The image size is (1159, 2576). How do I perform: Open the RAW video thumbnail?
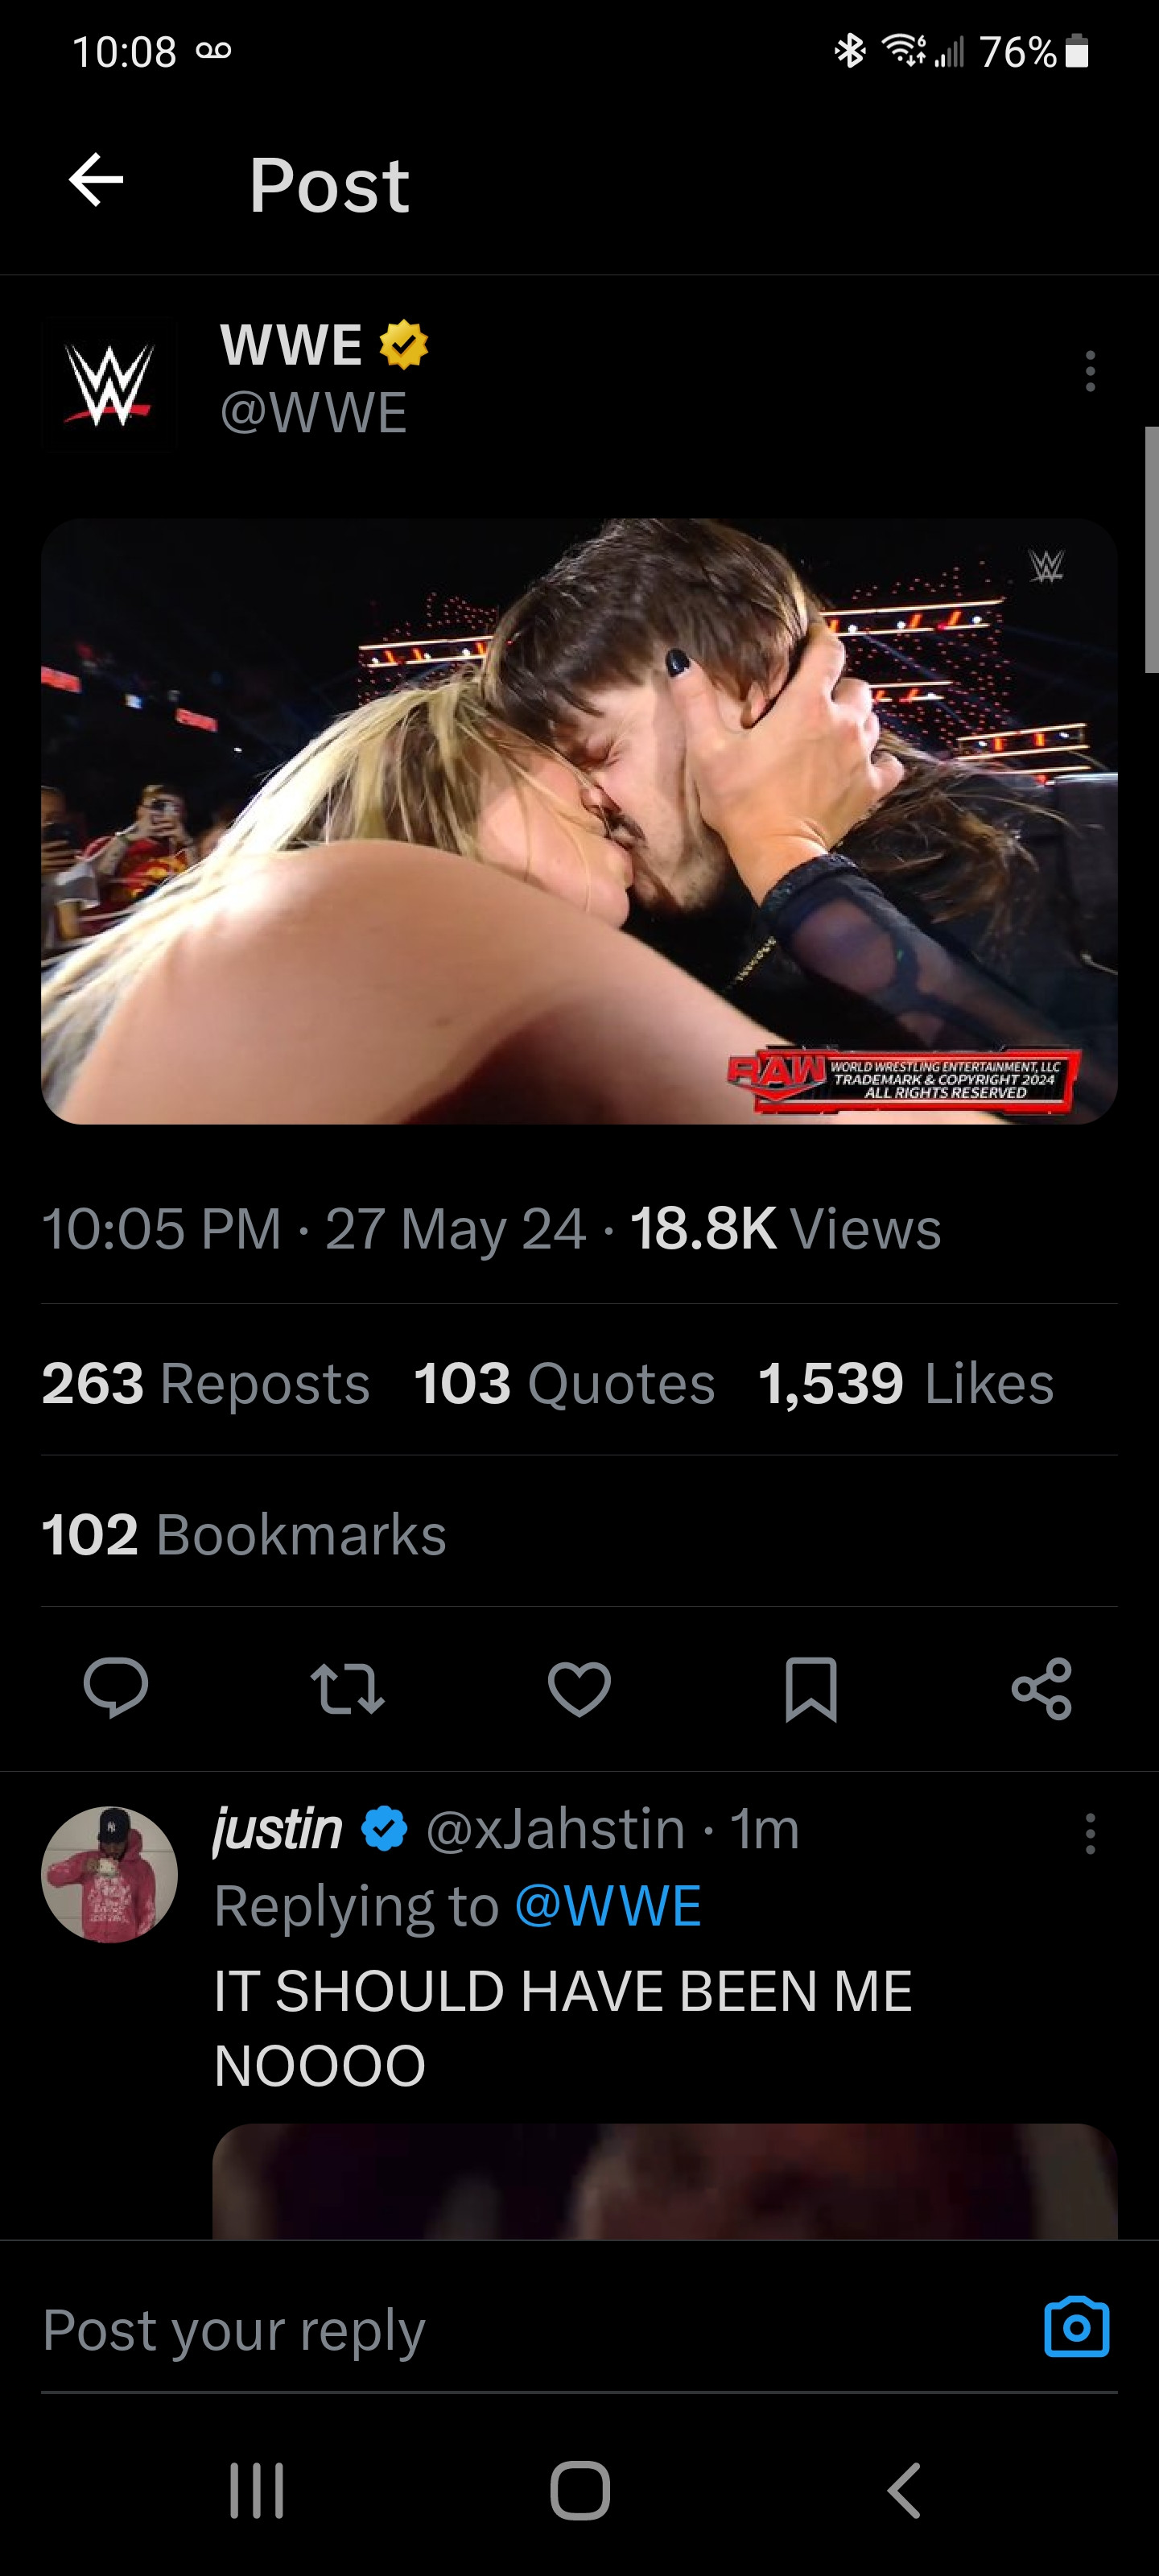click(x=579, y=821)
